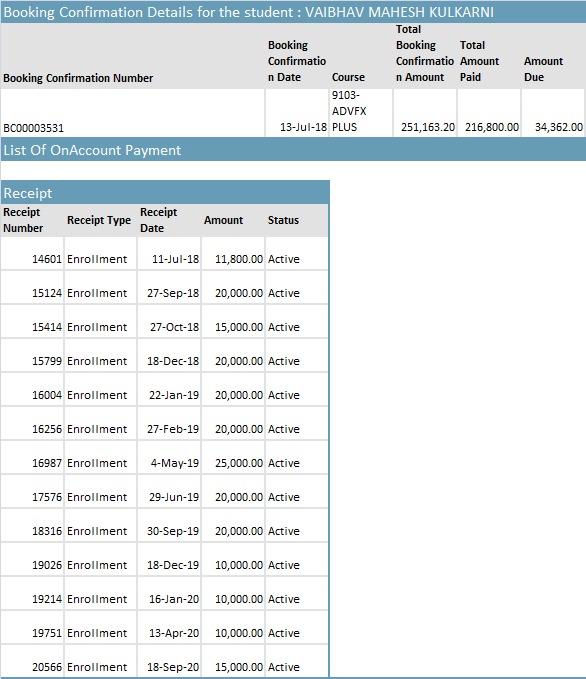Click the Total Amount Paid value 216,800.00

point(492,127)
